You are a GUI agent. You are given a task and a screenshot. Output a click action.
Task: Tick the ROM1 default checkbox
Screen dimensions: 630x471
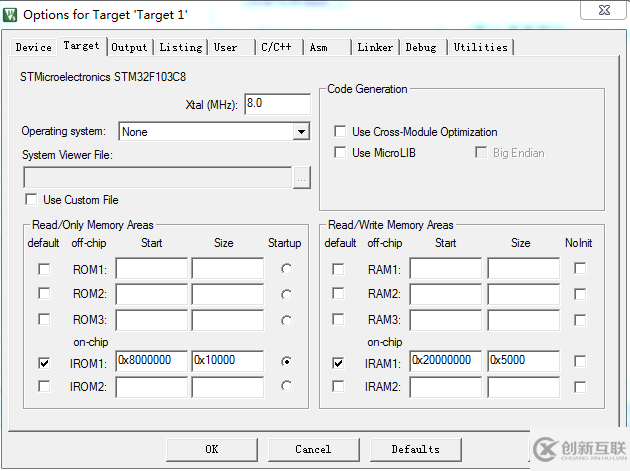[44, 269]
